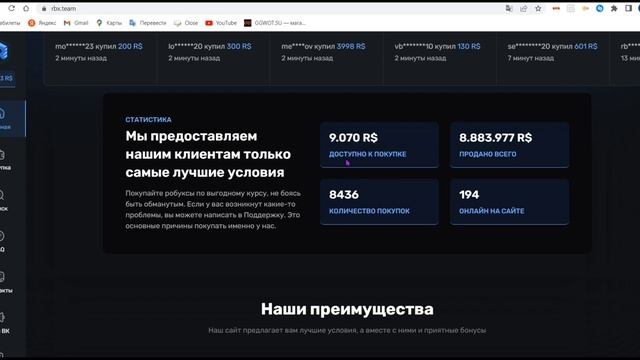
Task: Click the 8436 Количество покупок card
Action: pyautogui.click(x=379, y=202)
